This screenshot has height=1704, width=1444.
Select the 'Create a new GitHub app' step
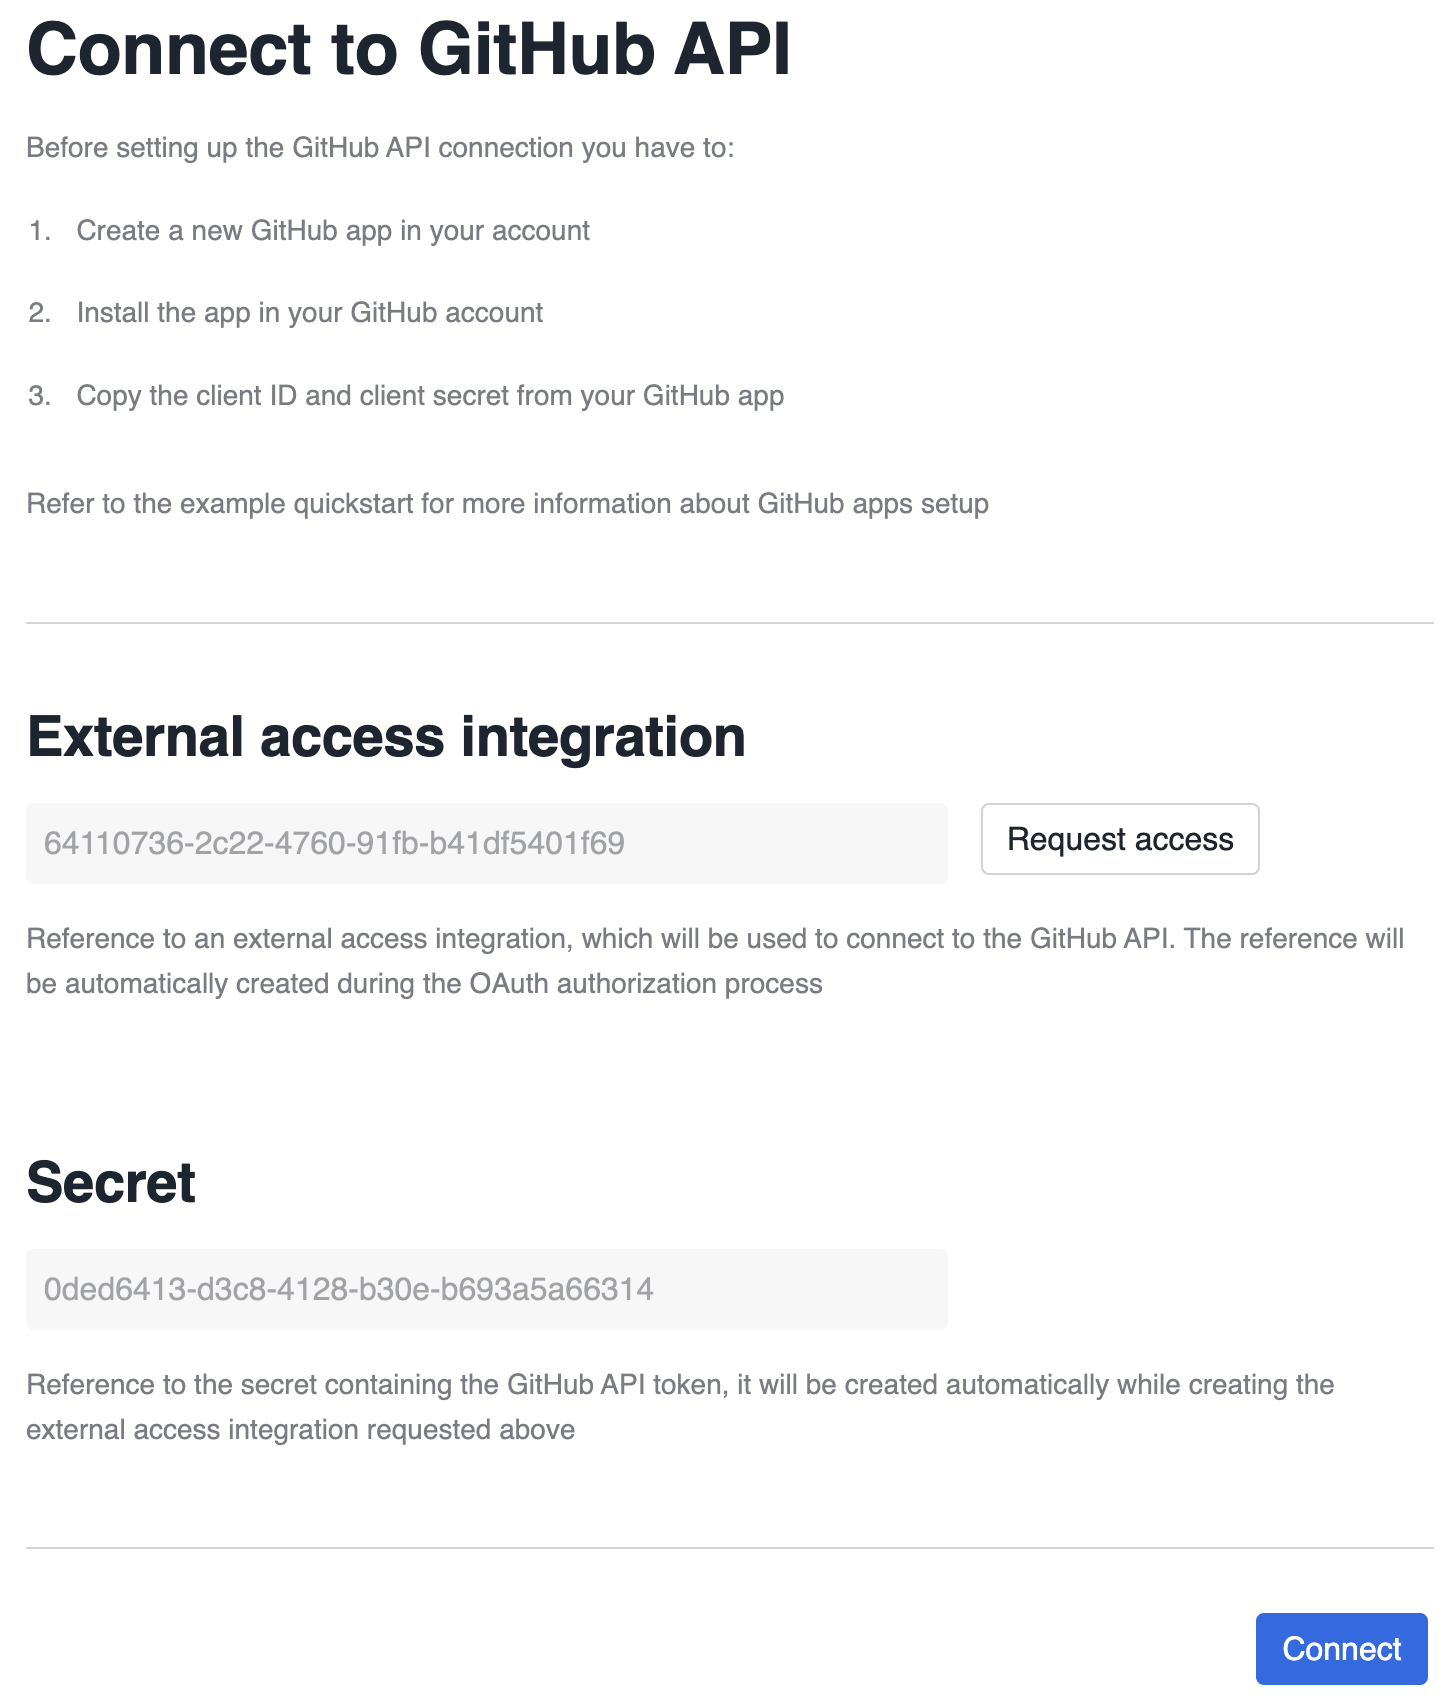pyautogui.click(x=333, y=231)
